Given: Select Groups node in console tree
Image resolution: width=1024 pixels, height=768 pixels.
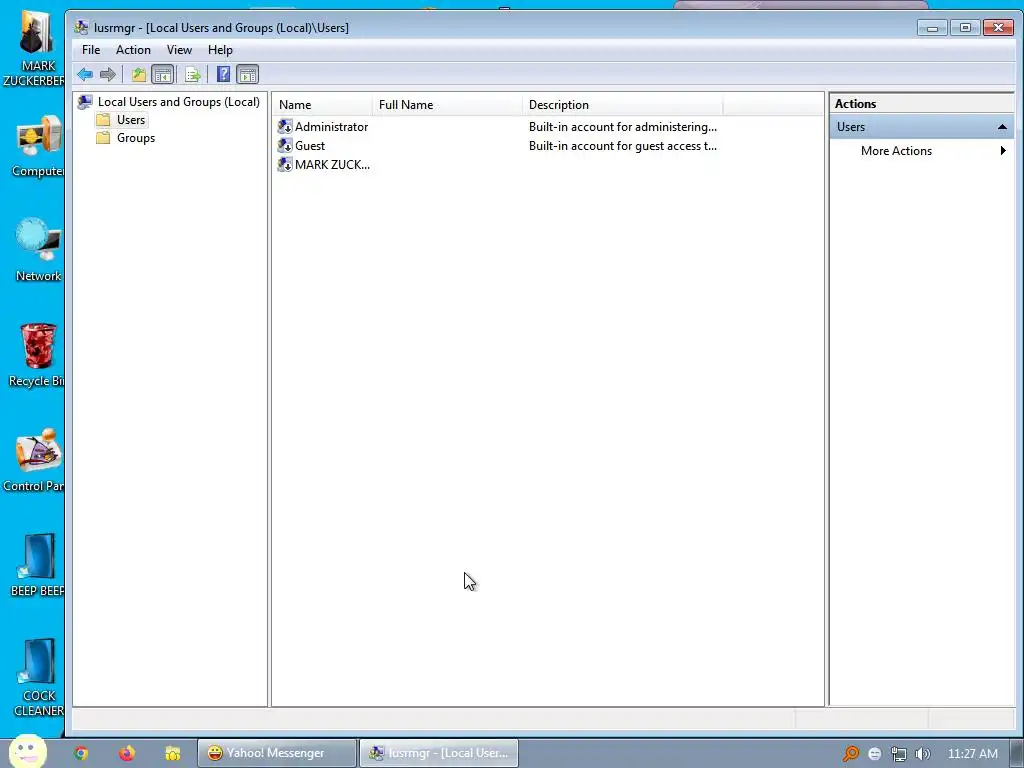Looking at the screenshot, I should 136,138.
